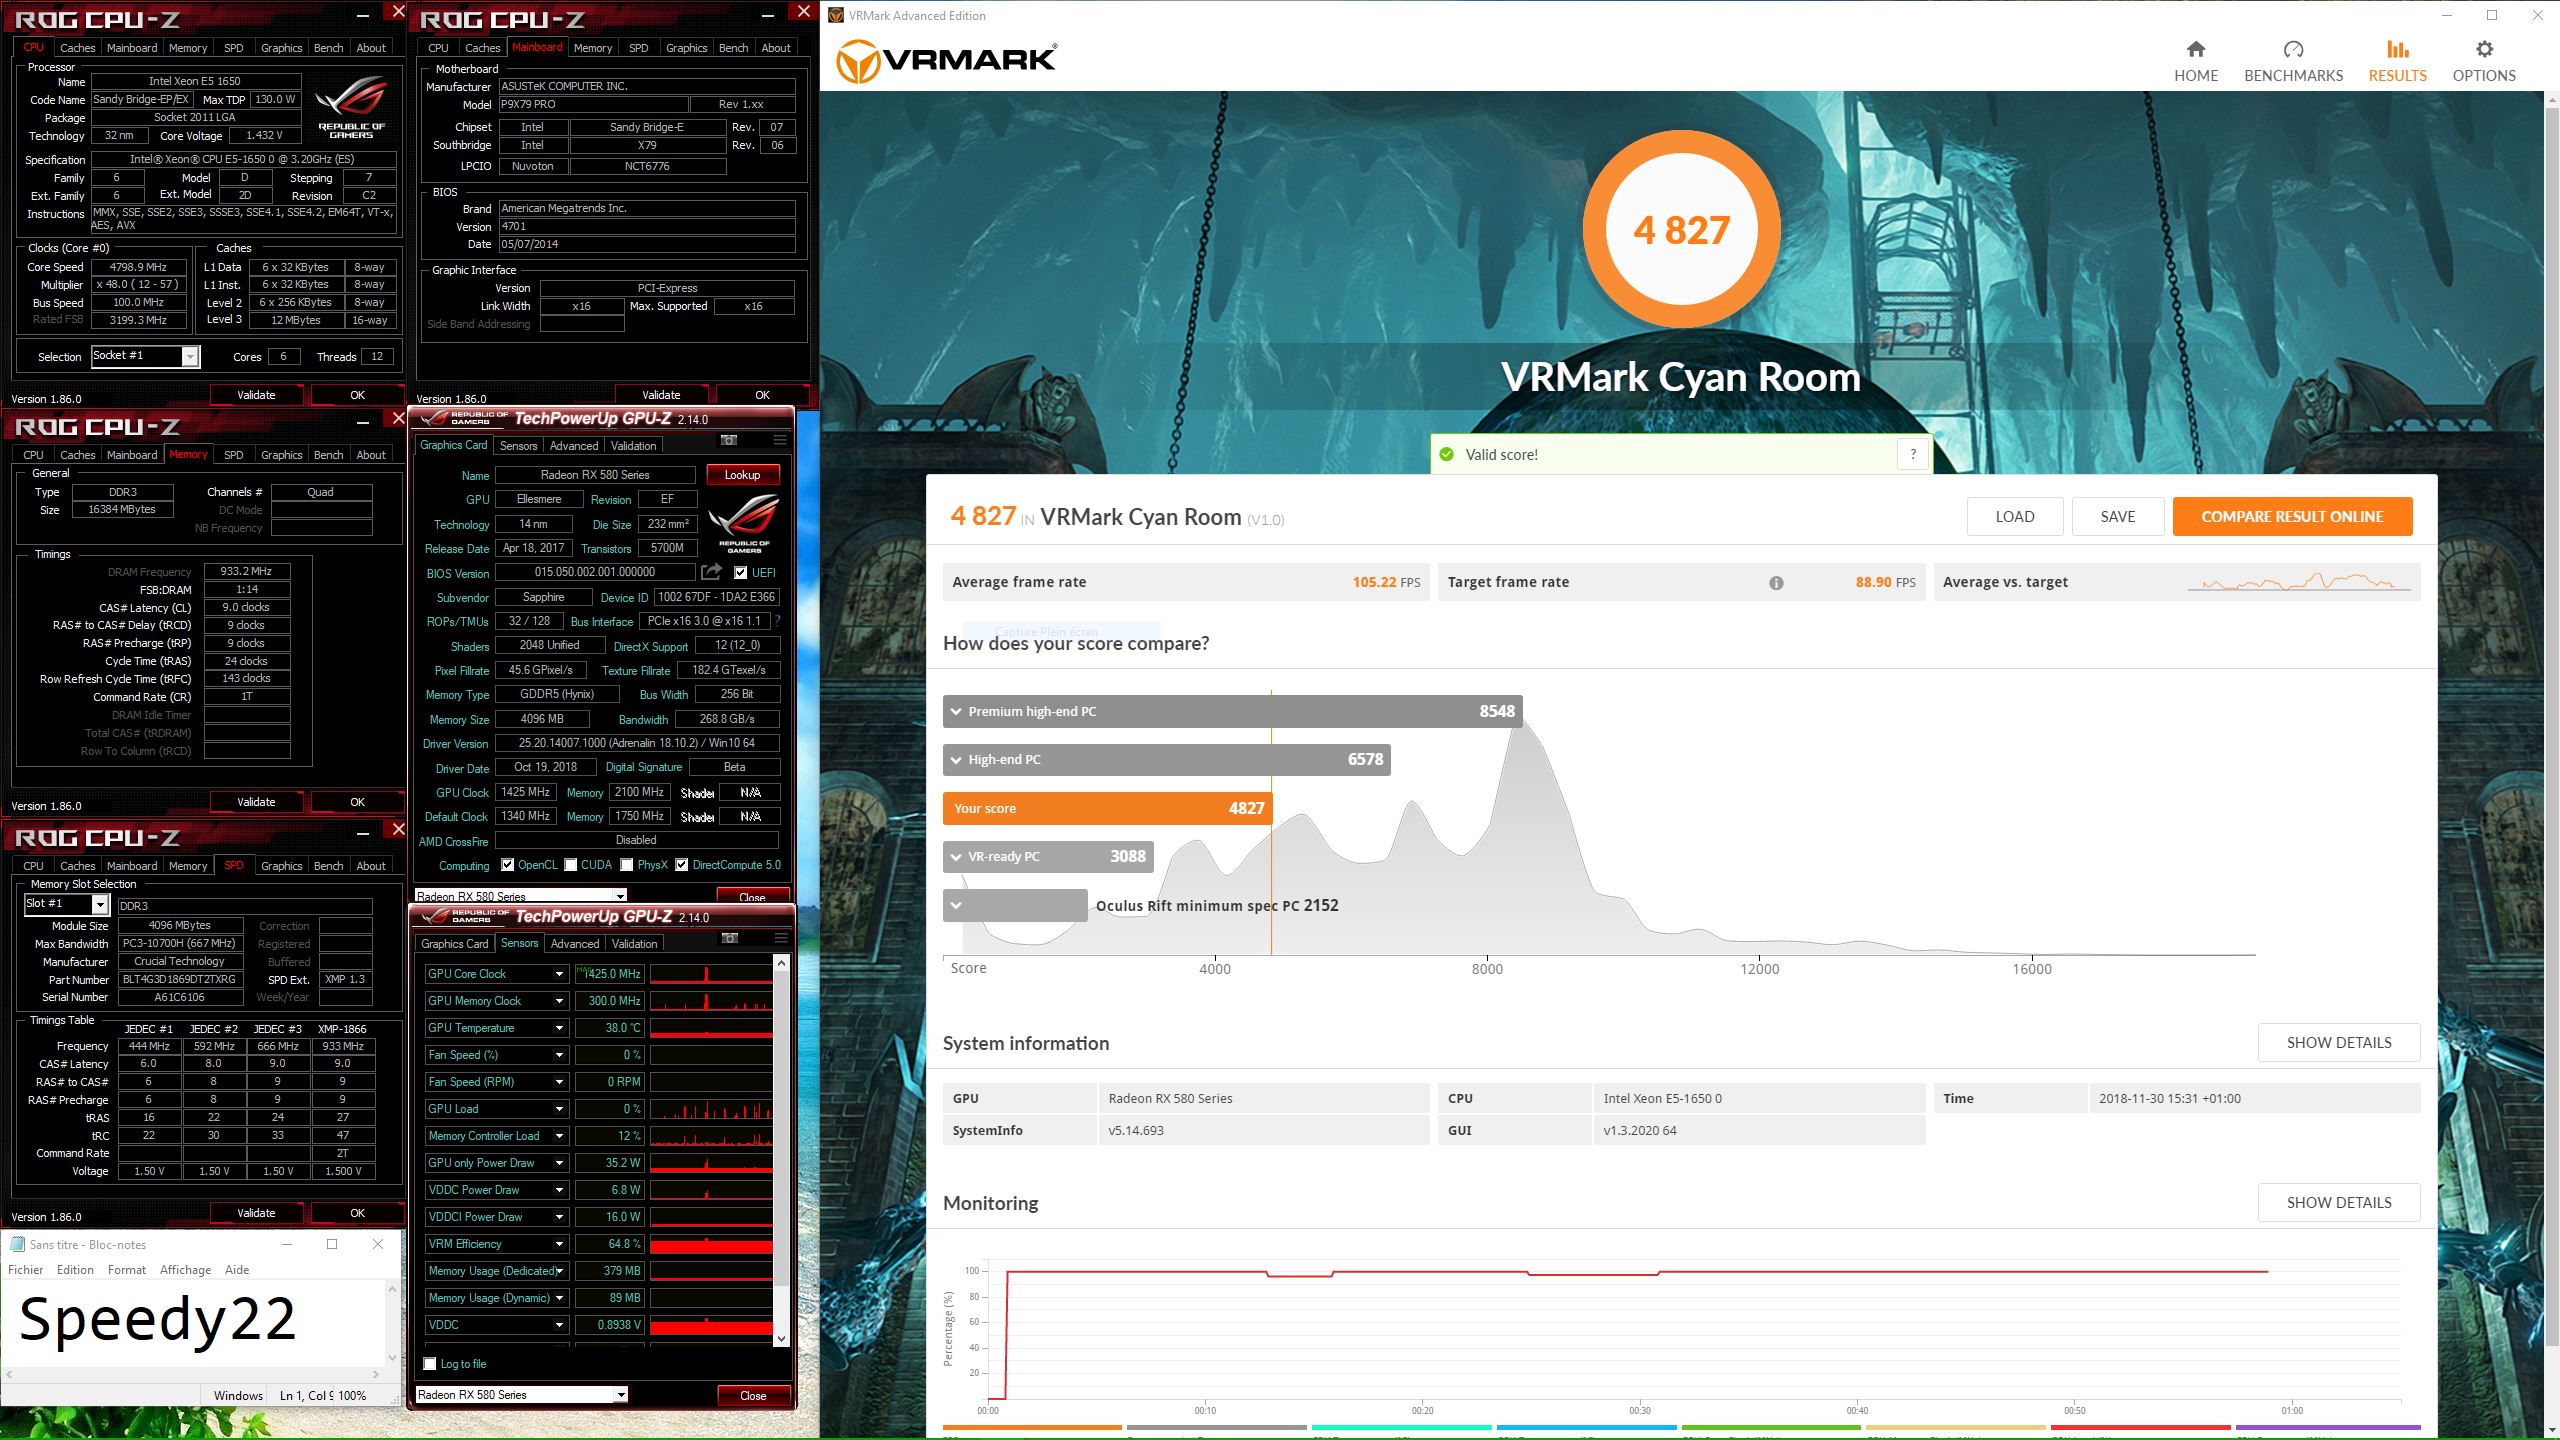Switch to Advanced tab in GPU-Z Graphics Card window
The height and width of the screenshot is (1440, 2560).
click(x=574, y=446)
